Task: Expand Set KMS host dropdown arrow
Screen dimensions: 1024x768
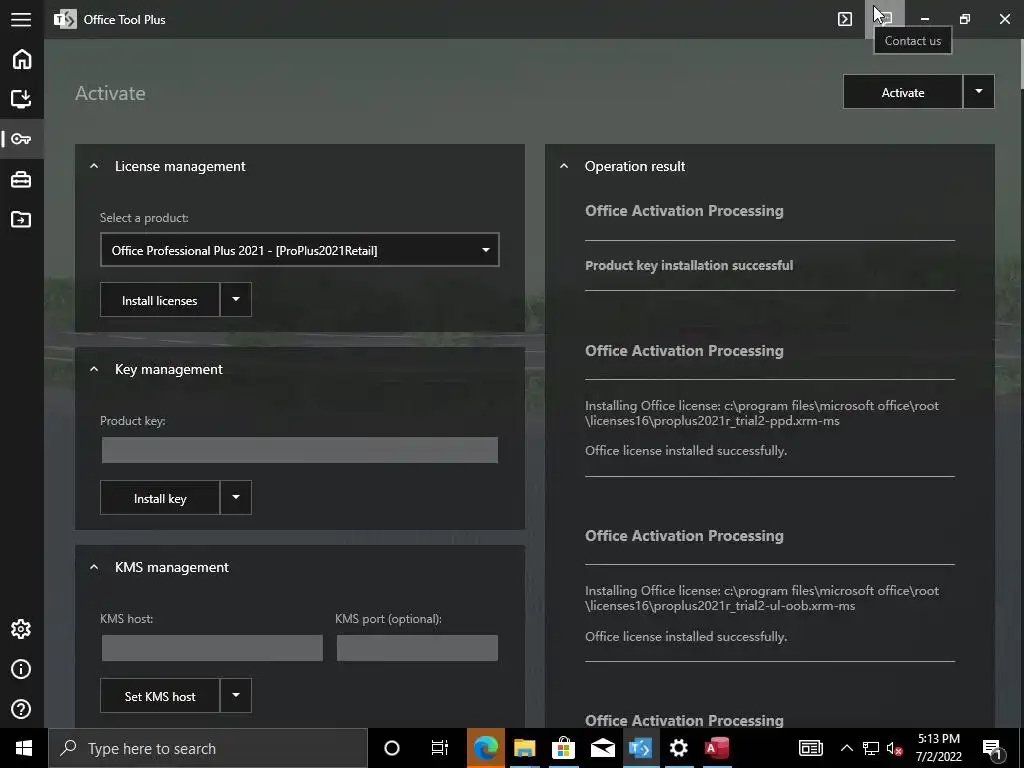Action: (236, 696)
